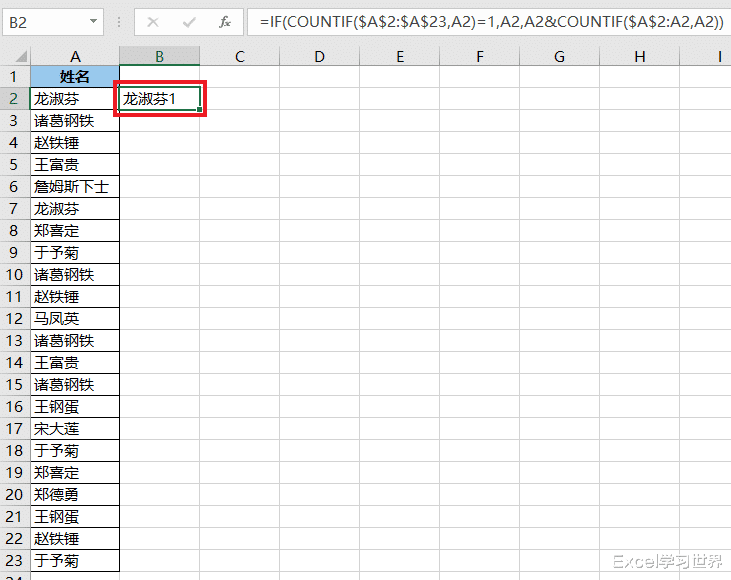Image resolution: width=731 pixels, height=580 pixels.
Task: Select column D header
Action: point(319,56)
